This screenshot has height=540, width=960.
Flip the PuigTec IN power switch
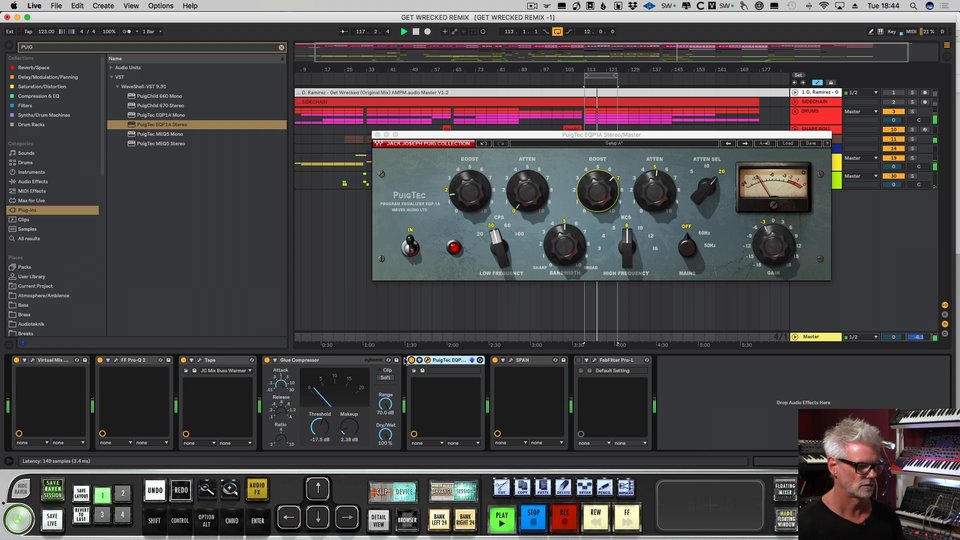pos(410,246)
